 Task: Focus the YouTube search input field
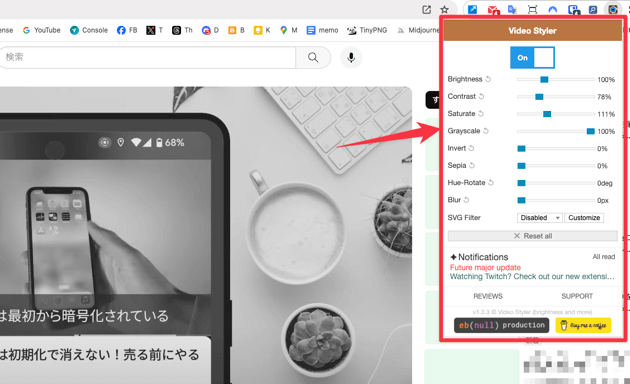click(x=147, y=57)
